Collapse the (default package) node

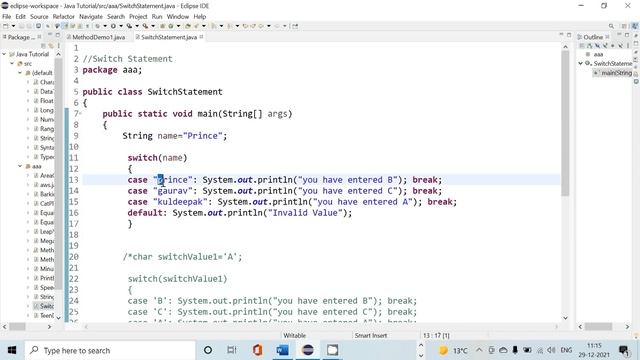pos(20,73)
